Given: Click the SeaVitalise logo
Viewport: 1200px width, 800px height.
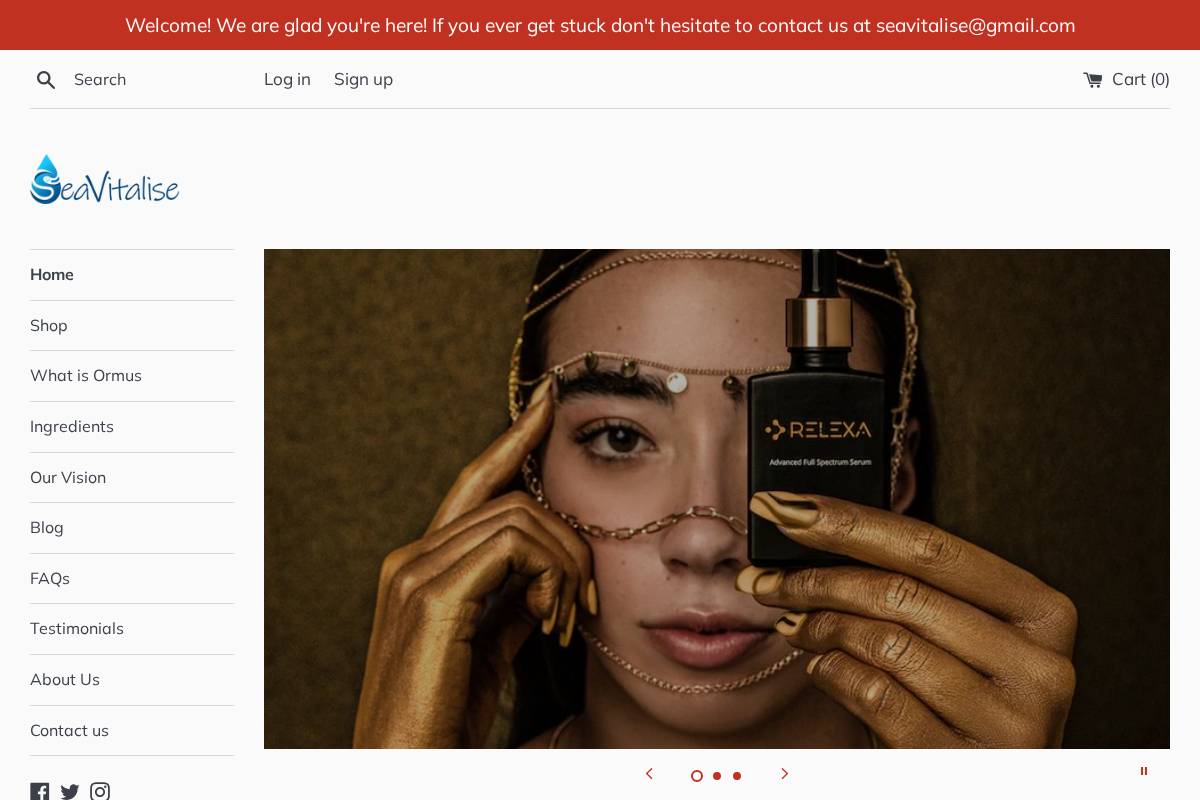Looking at the screenshot, I should point(105,179).
